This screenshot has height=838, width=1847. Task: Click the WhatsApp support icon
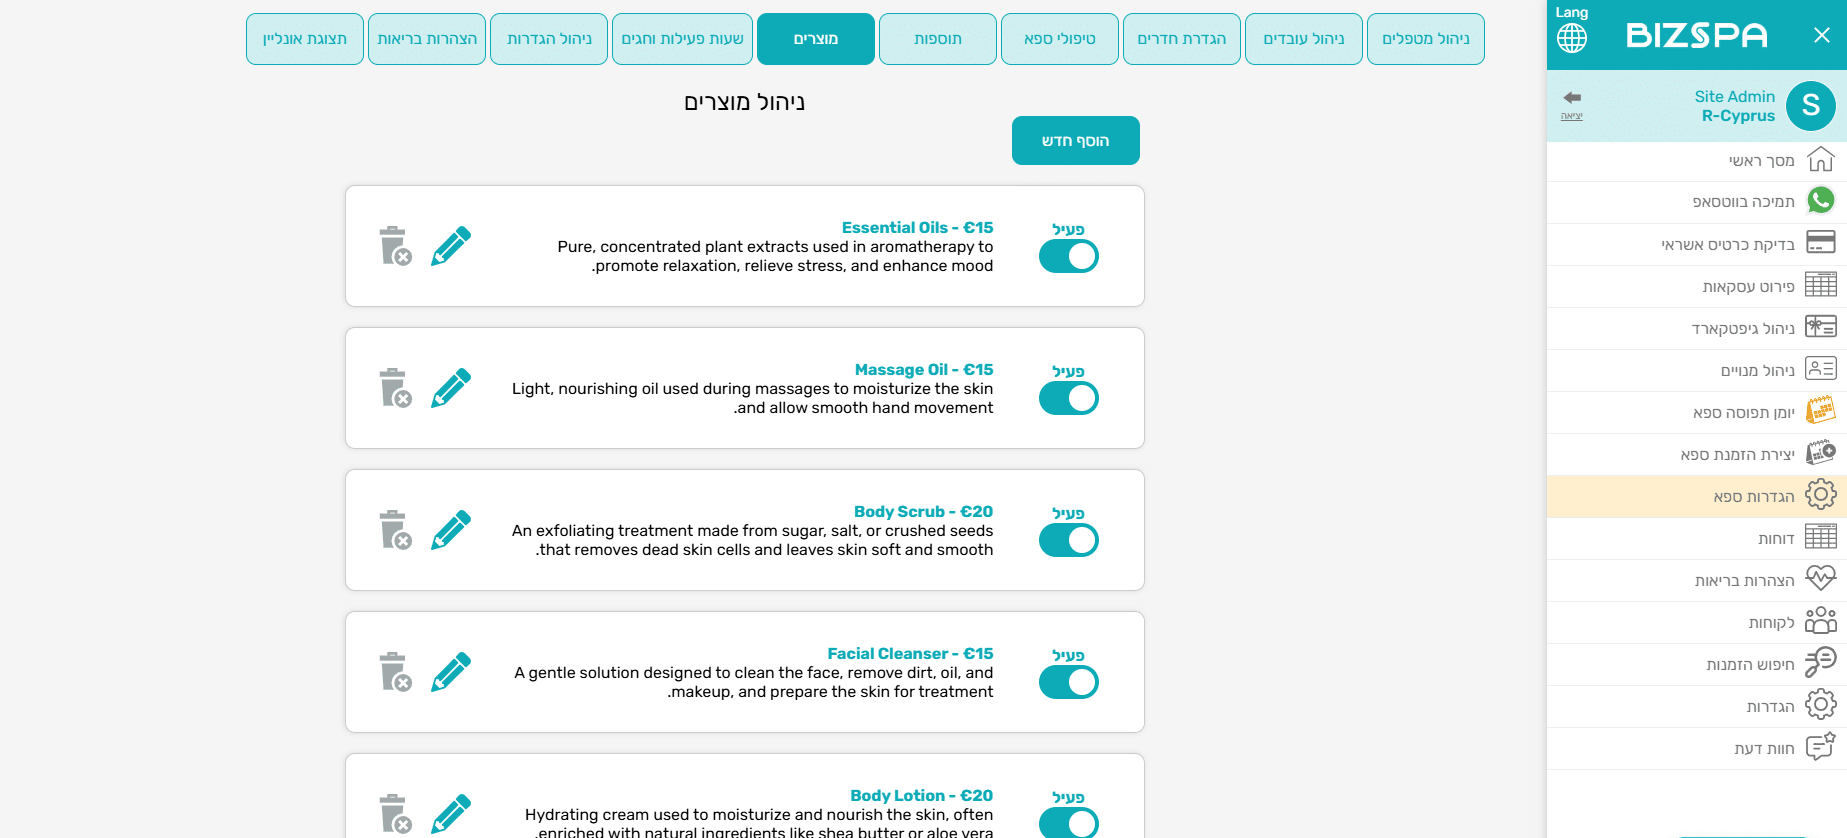click(1820, 201)
